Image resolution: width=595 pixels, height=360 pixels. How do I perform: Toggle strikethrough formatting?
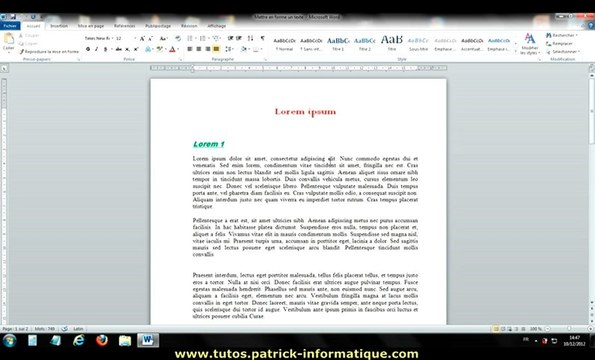(x=119, y=49)
